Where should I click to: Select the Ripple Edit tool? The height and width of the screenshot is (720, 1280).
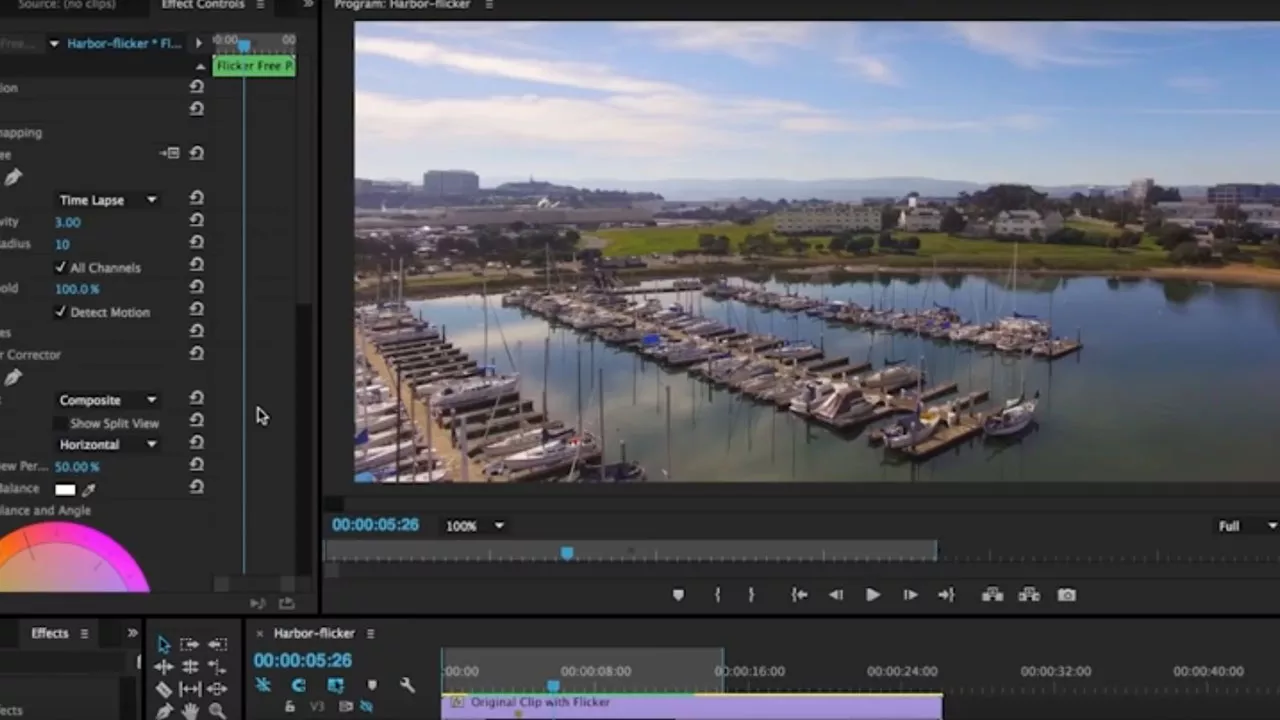tap(163, 667)
